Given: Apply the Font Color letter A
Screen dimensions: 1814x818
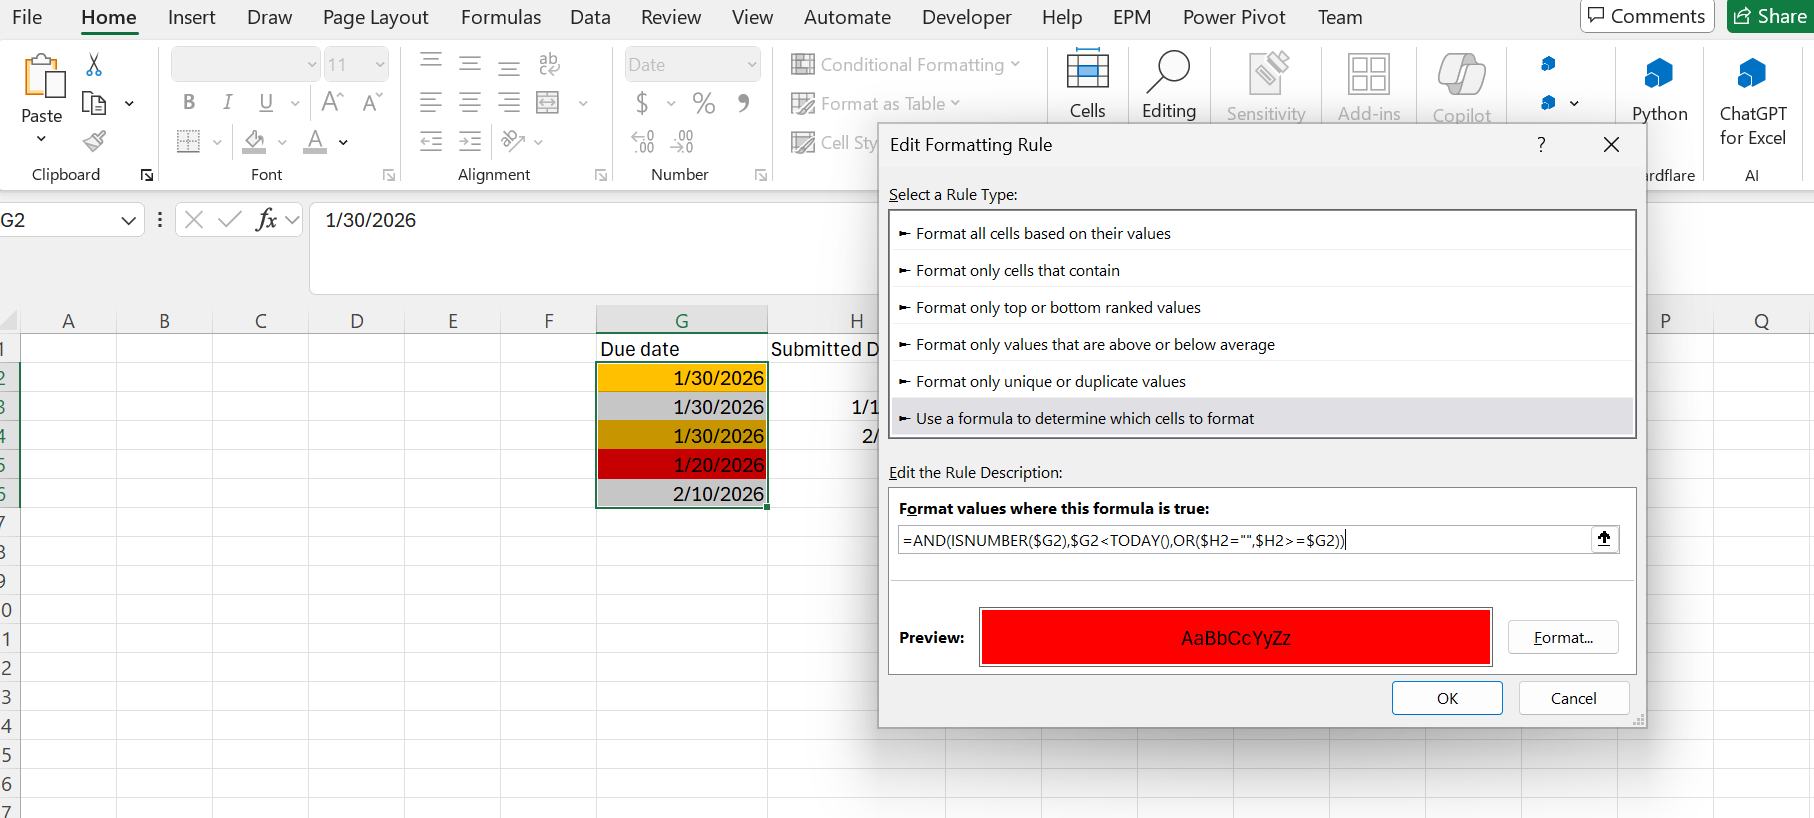Looking at the screenshot, I should pyautogui.click(x=316, y=141).
